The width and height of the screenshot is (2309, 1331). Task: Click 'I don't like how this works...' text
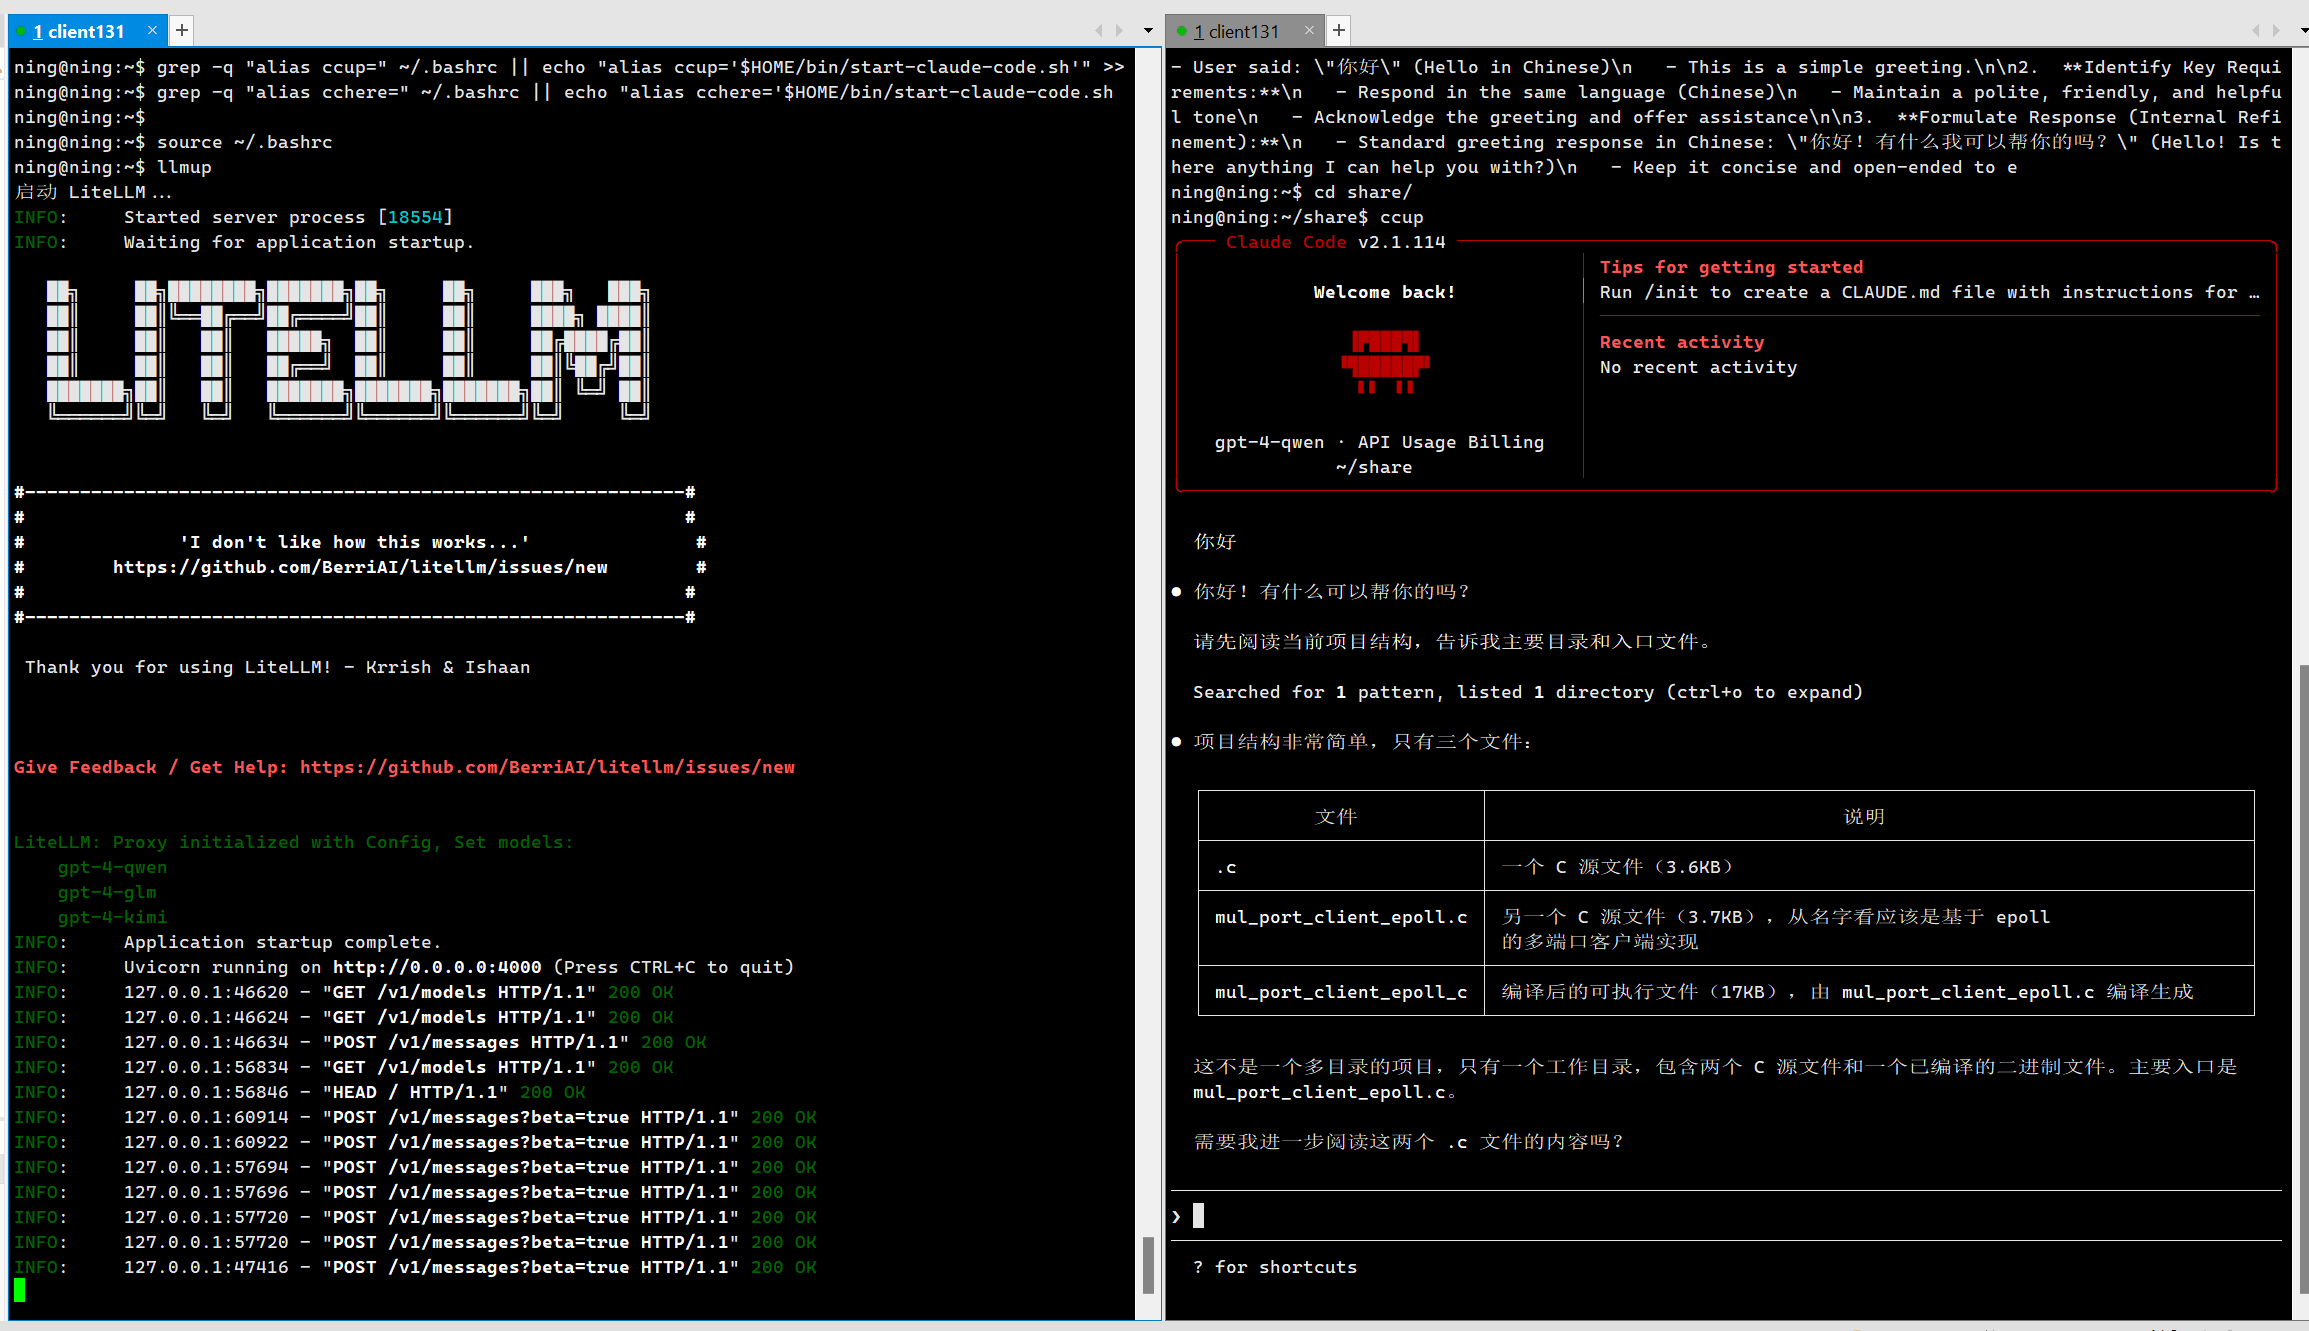(355, 542)
